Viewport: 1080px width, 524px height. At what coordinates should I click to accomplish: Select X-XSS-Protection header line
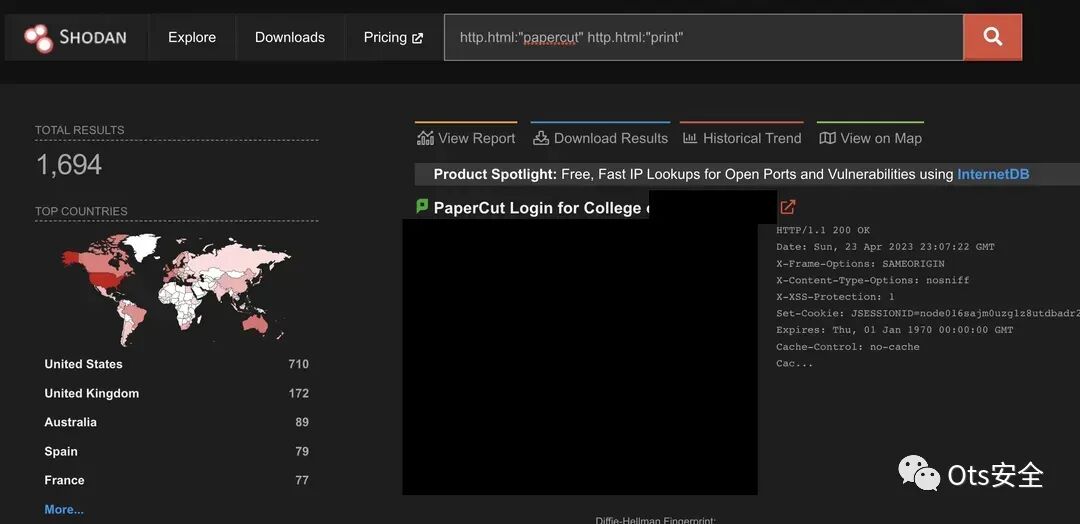coord(835,297)
